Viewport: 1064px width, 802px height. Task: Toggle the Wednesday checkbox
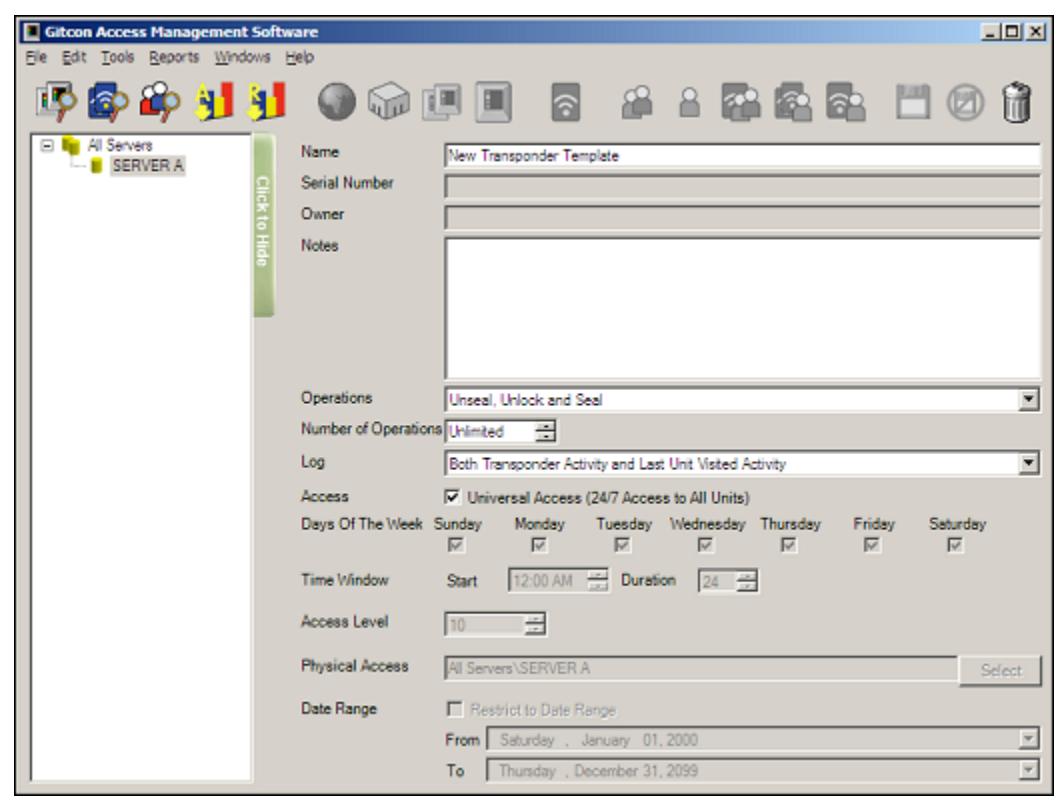click(706, 545)
